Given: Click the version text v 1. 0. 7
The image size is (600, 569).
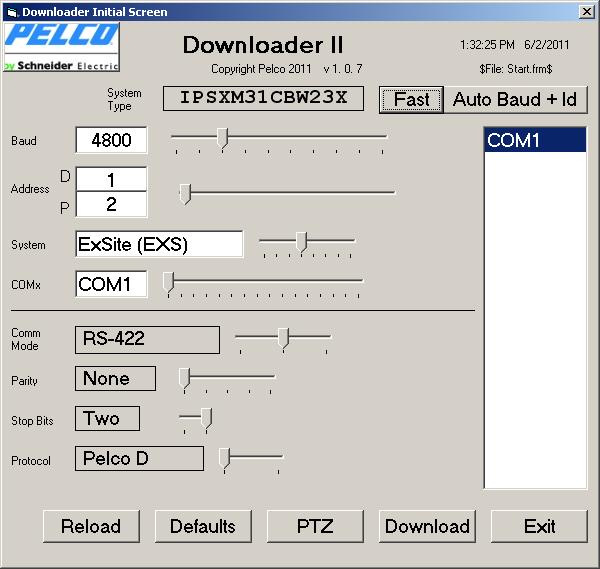Looking at the screenshot, I should point(343,69).
